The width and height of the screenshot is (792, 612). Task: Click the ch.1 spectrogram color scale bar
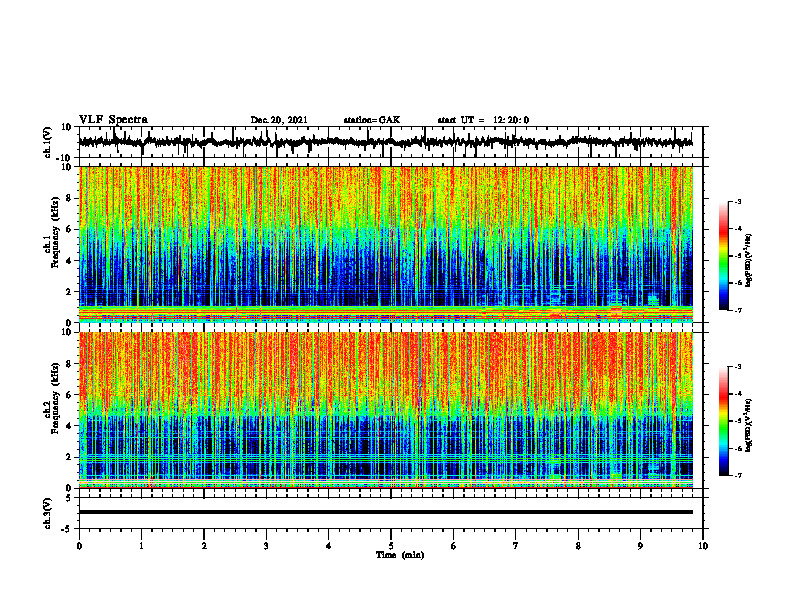pyautogui.click(x=723, y=256)
